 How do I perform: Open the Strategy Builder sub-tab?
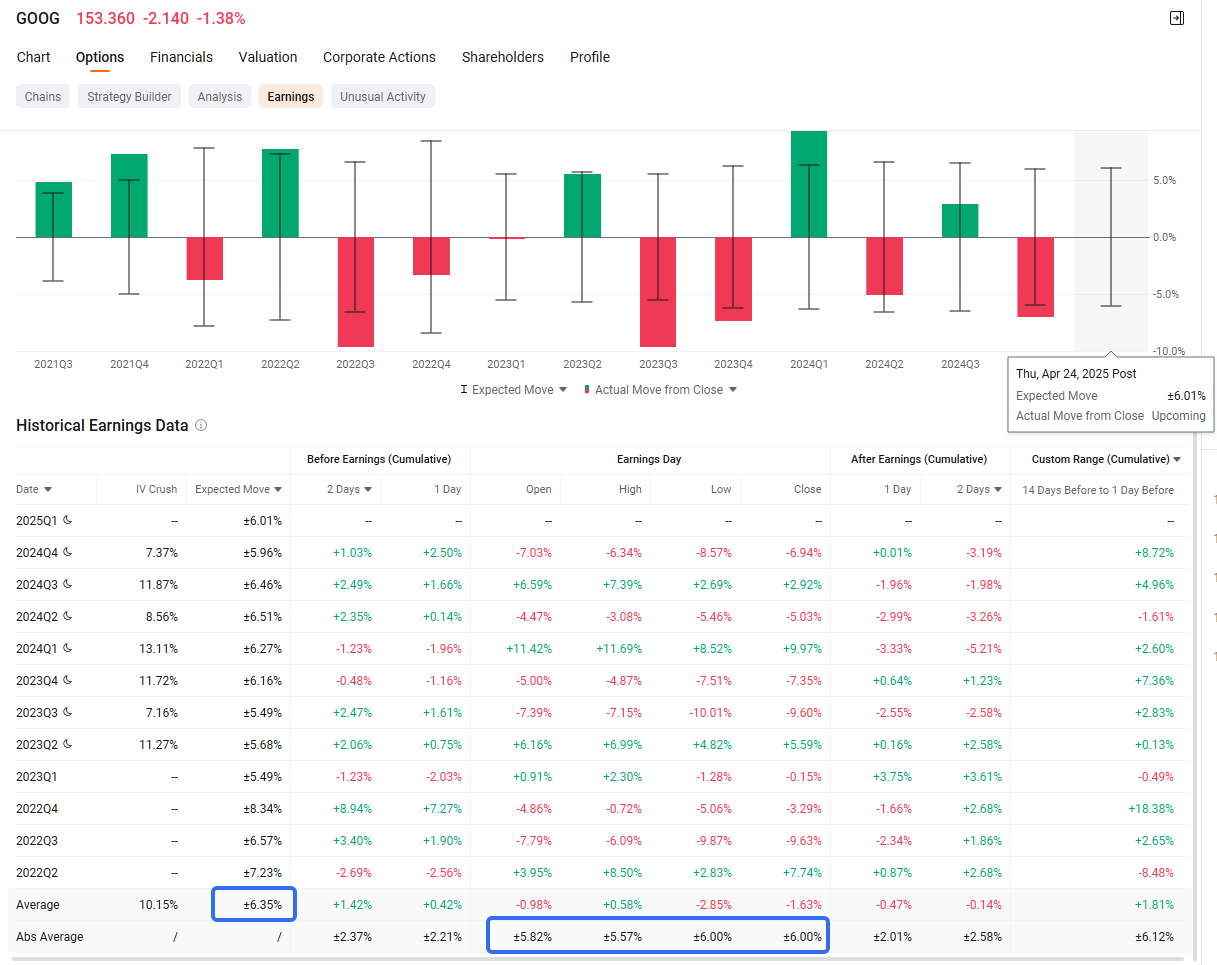(x=129, y=97)
